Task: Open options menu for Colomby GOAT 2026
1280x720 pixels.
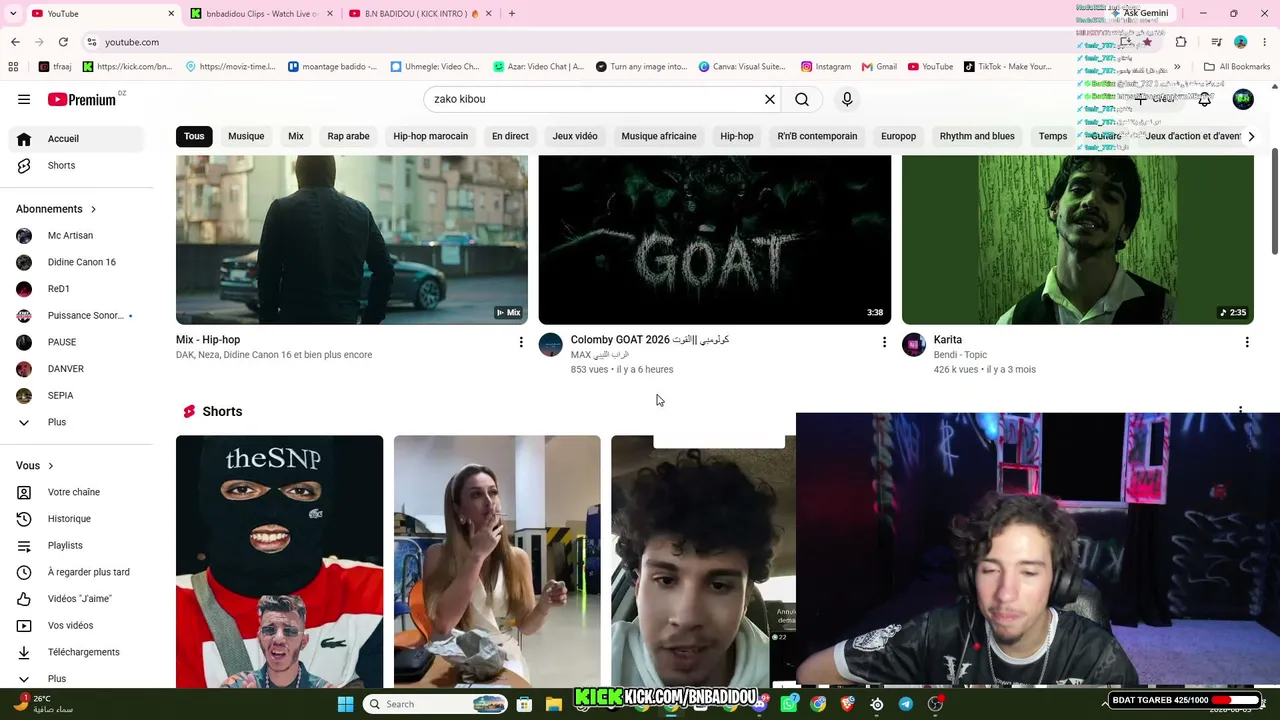Action: tap(884, 342)
